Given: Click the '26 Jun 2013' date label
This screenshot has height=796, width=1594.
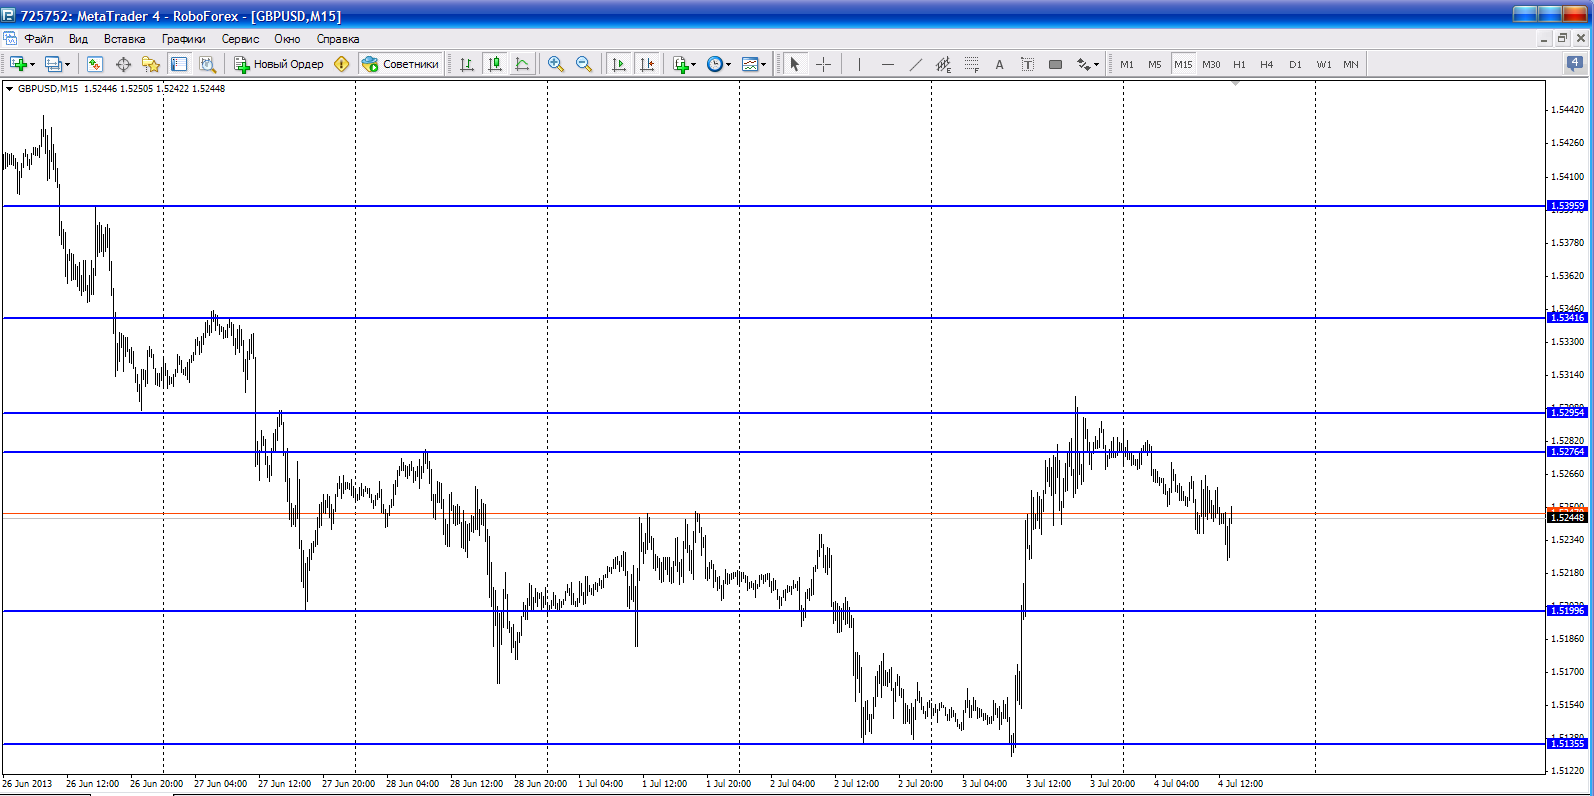Looking at the screenshot, I should point(28,784).
